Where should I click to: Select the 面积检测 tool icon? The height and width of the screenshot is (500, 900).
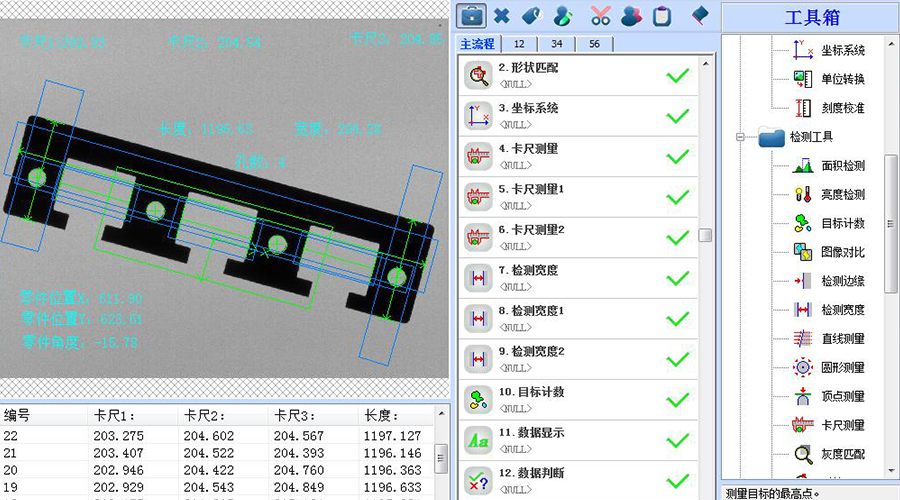(x=802, y=166)
